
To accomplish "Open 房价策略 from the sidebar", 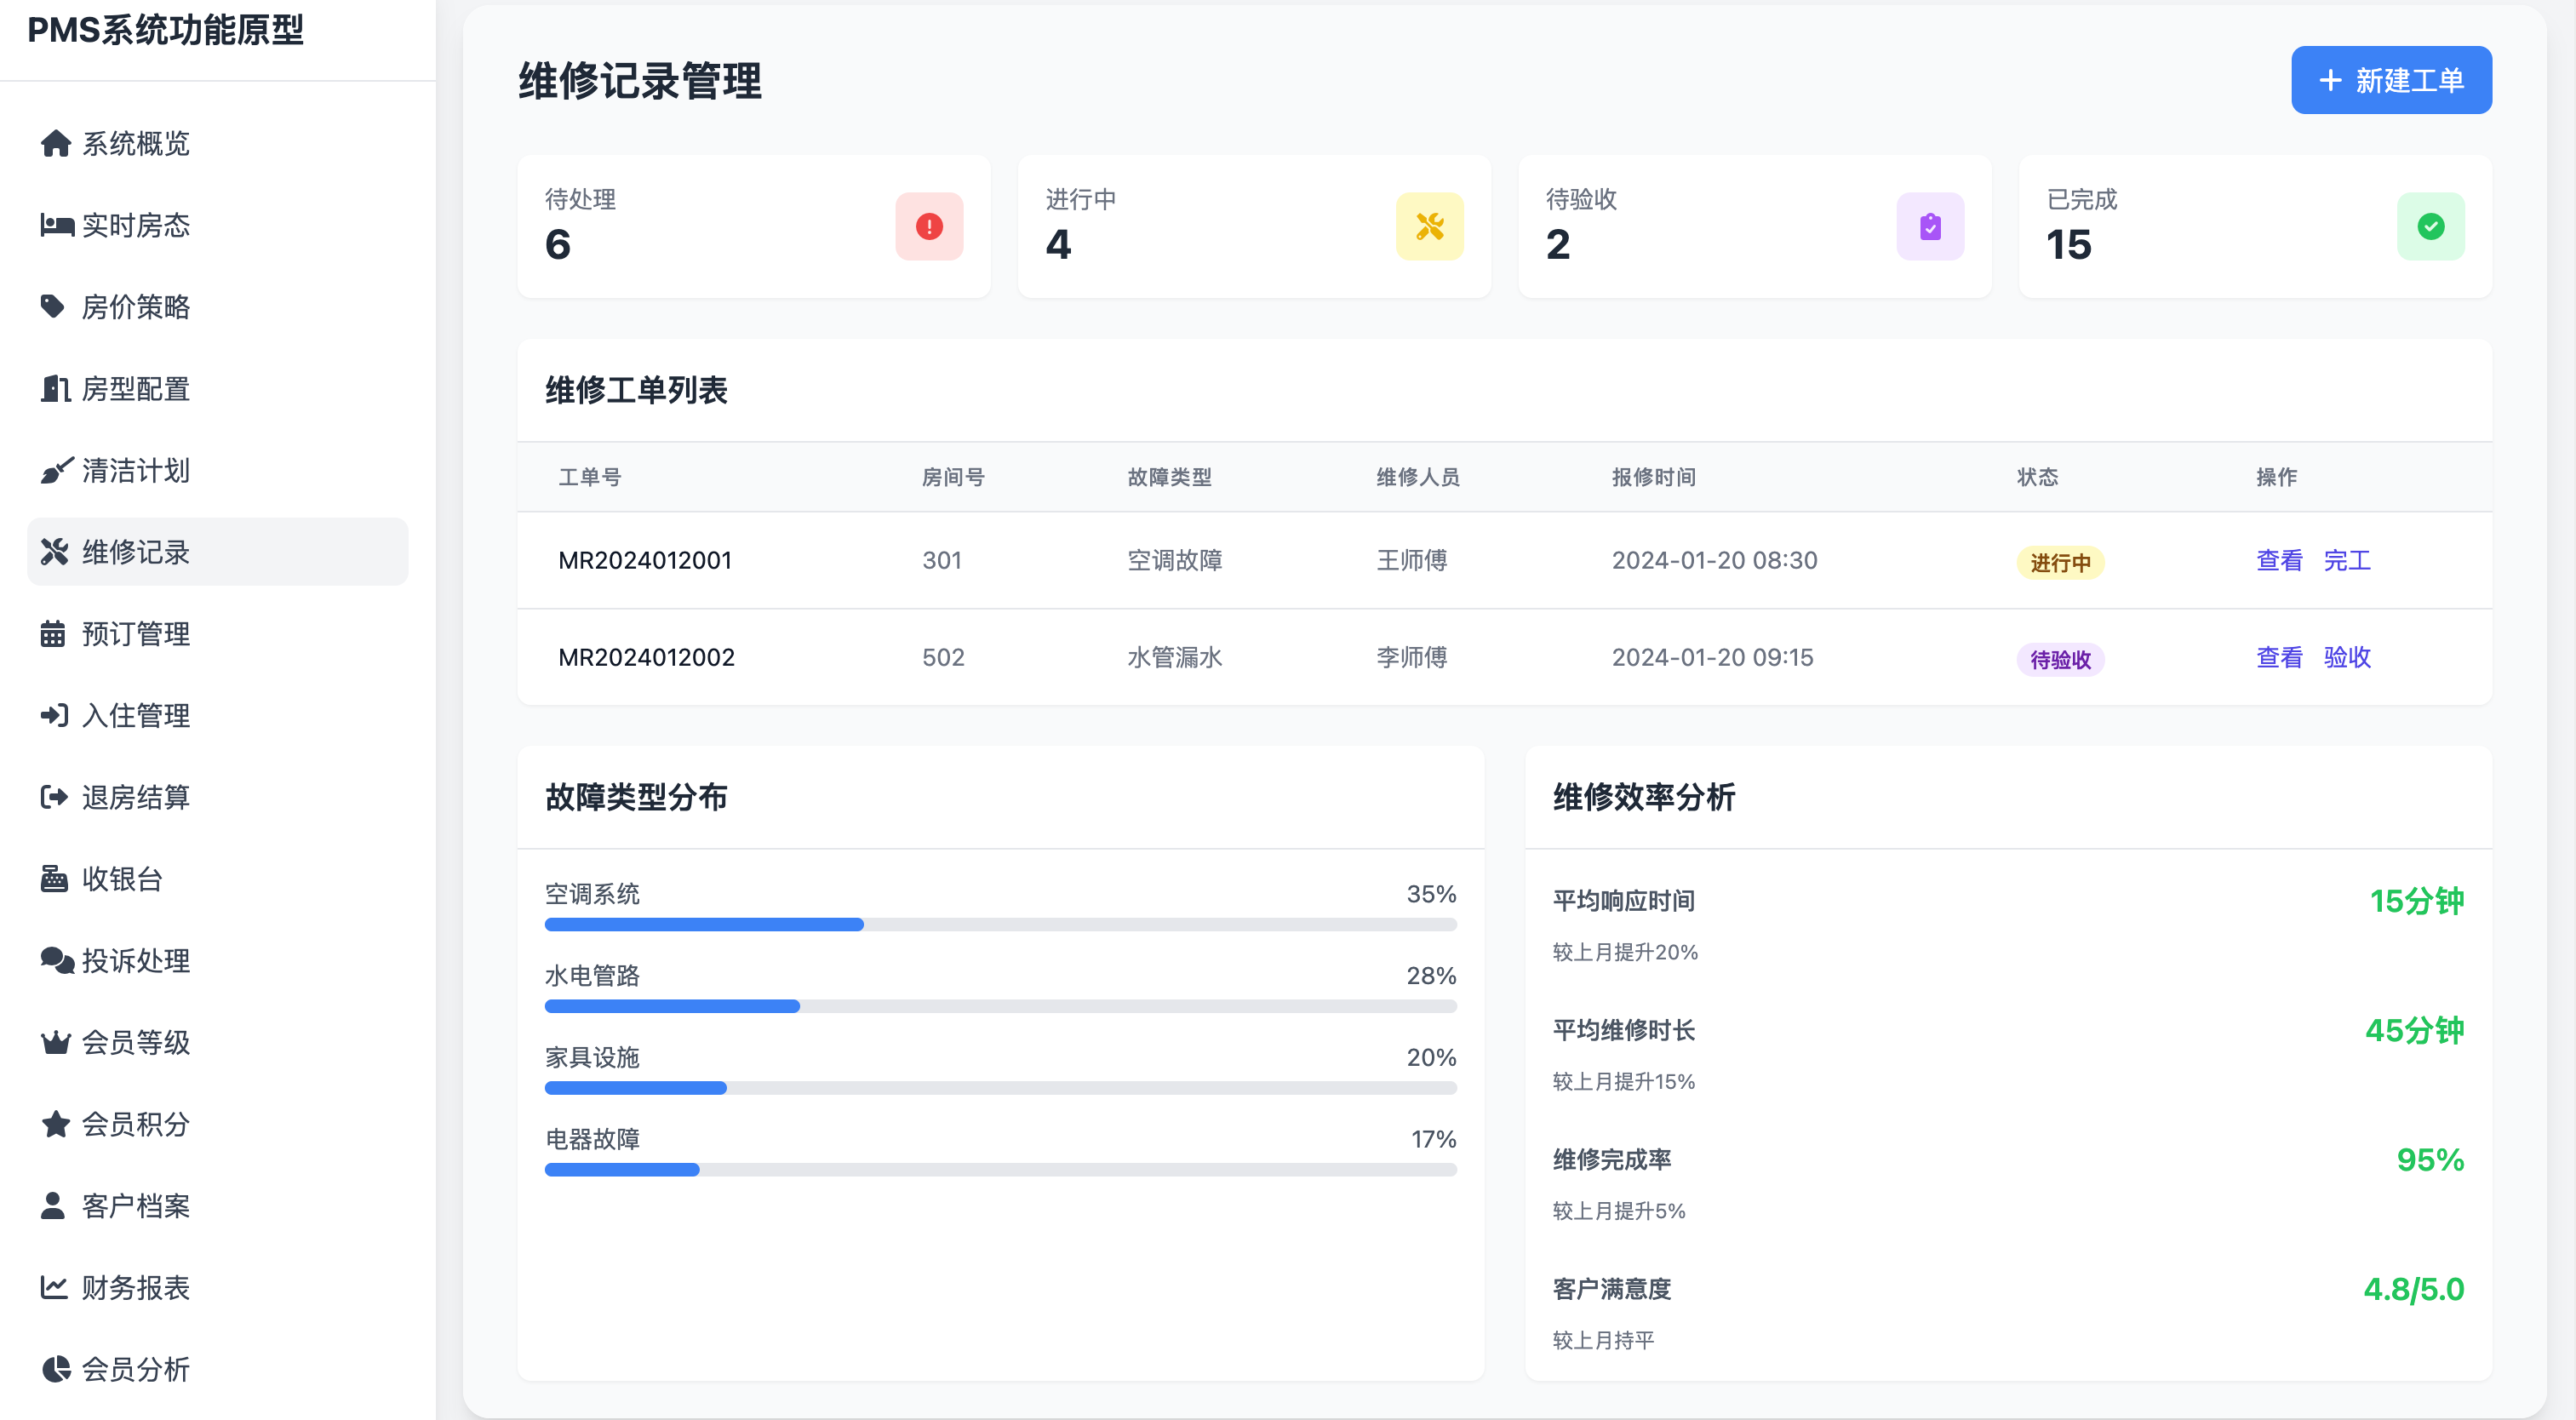I will [x=218, y=307].
